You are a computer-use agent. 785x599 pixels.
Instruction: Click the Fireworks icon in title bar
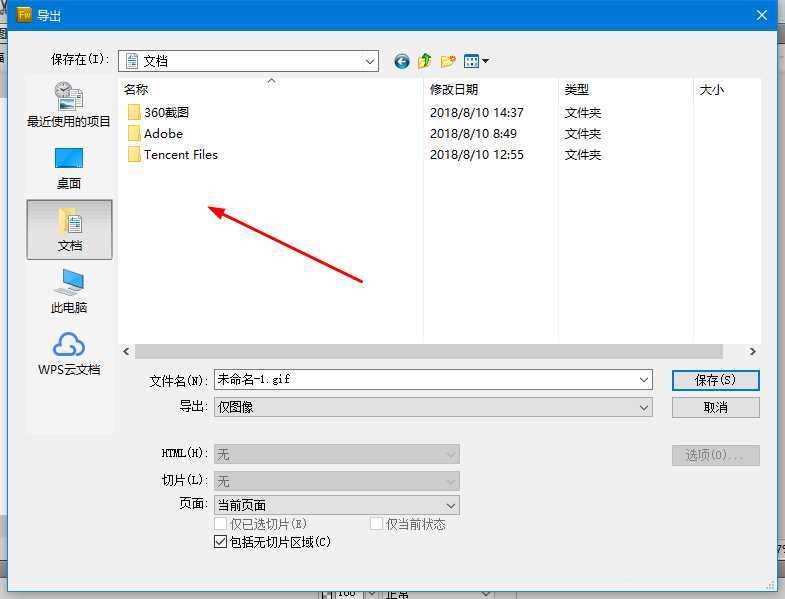pos(24,15)
